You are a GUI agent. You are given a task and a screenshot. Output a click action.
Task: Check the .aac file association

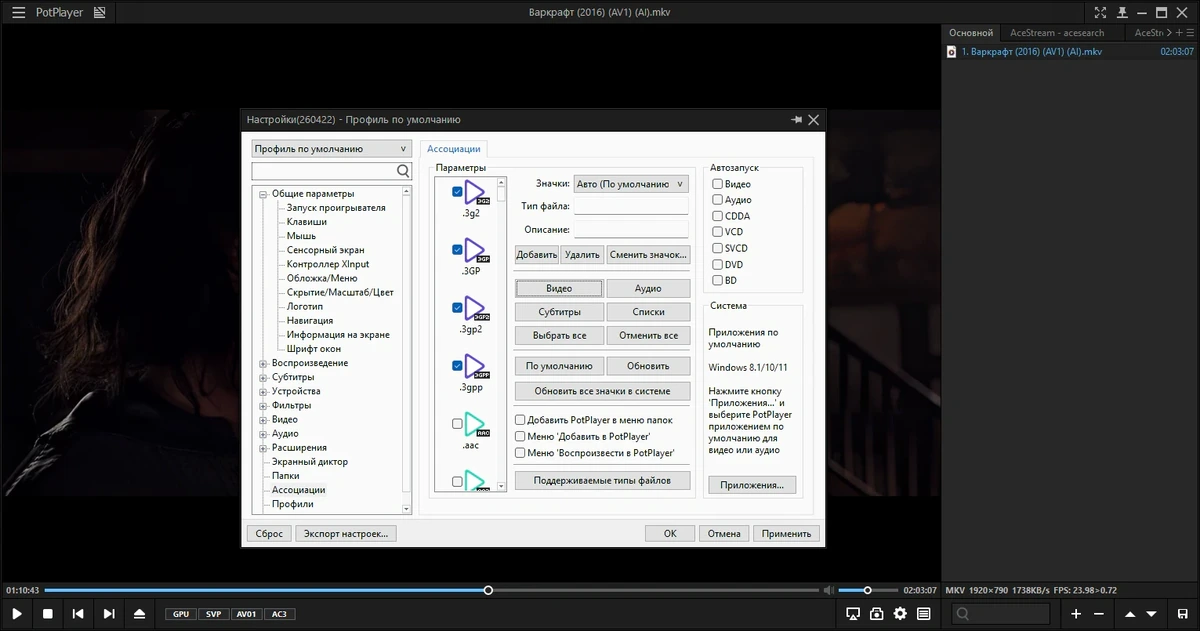[457, 423]
